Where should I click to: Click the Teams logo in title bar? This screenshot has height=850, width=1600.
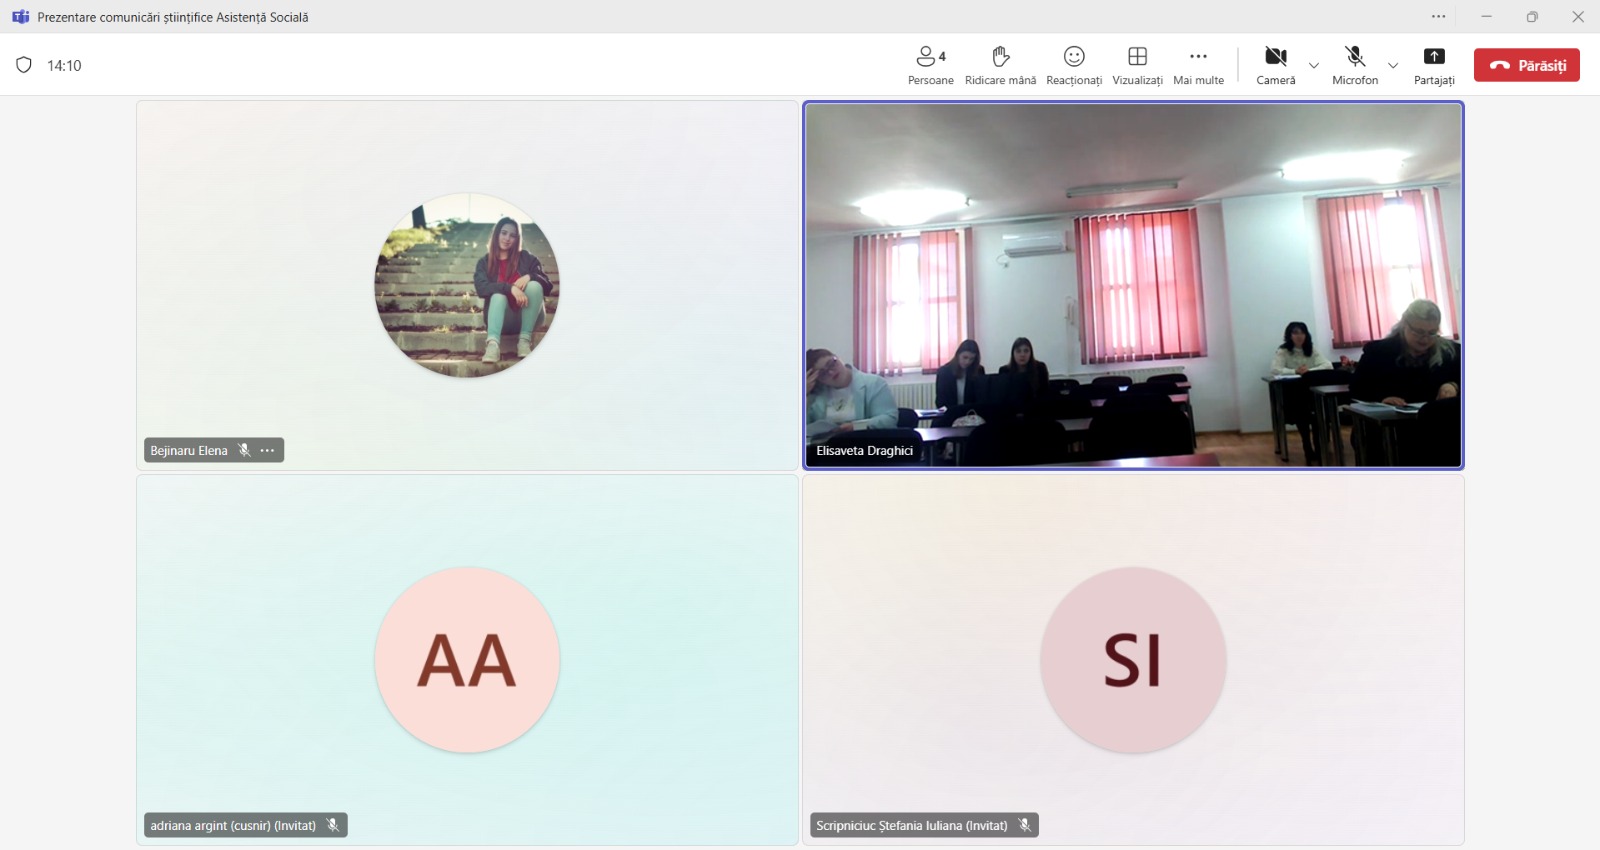click(x=20, y=17)
